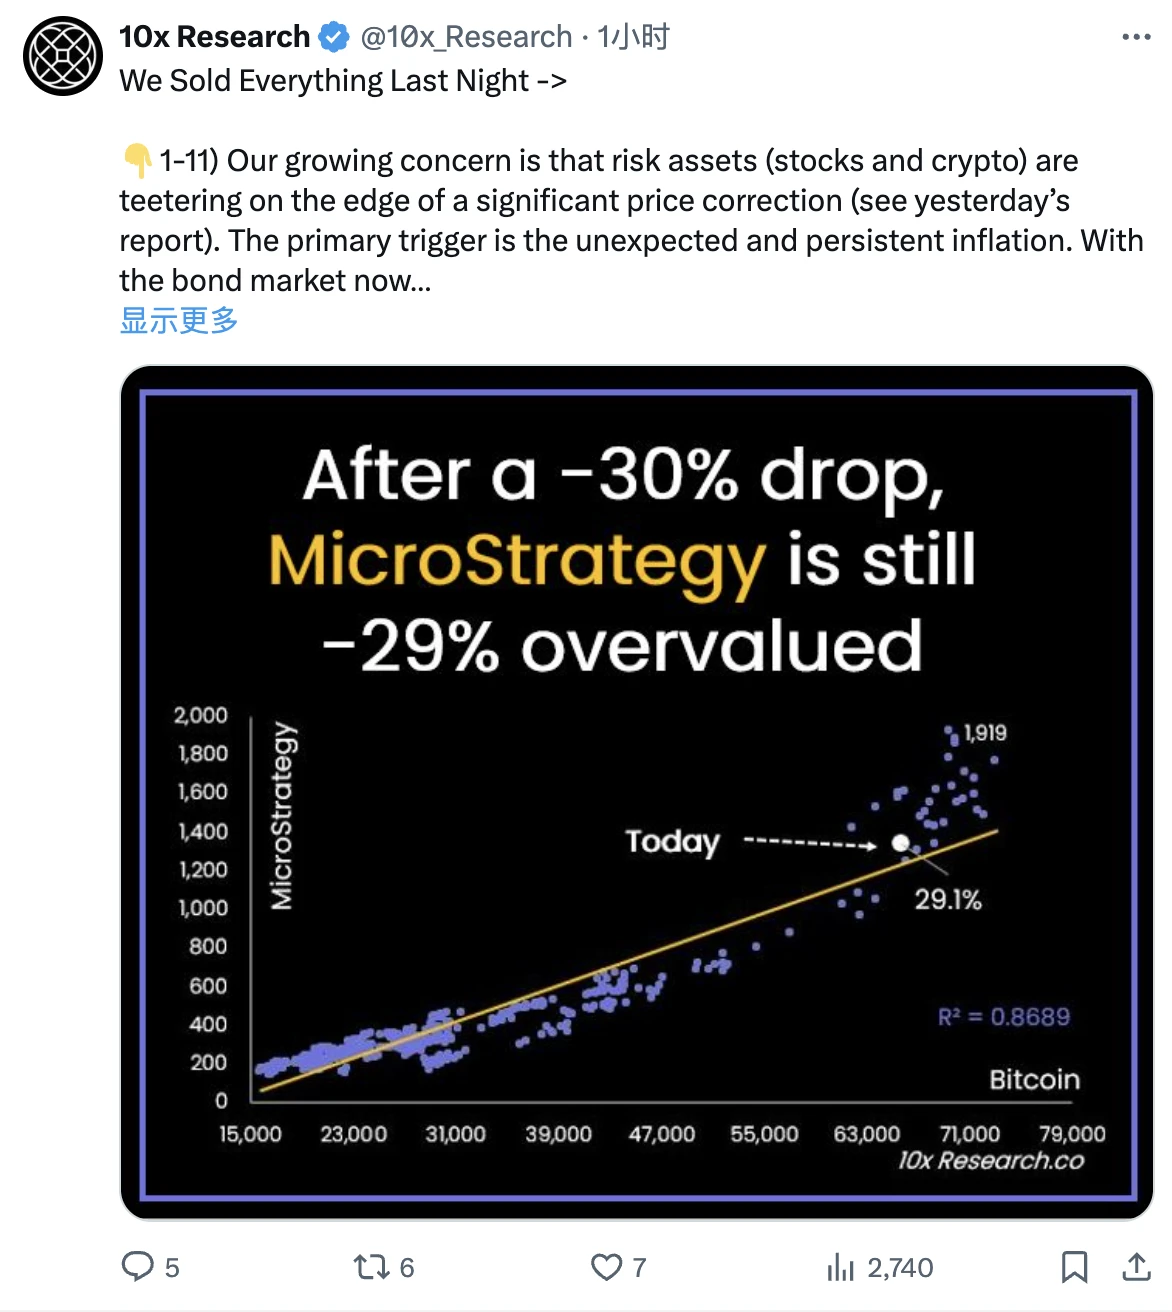Click the reply count number 5
The width and height of the screenshot is (1172, 1312).
click(172, 1268)
